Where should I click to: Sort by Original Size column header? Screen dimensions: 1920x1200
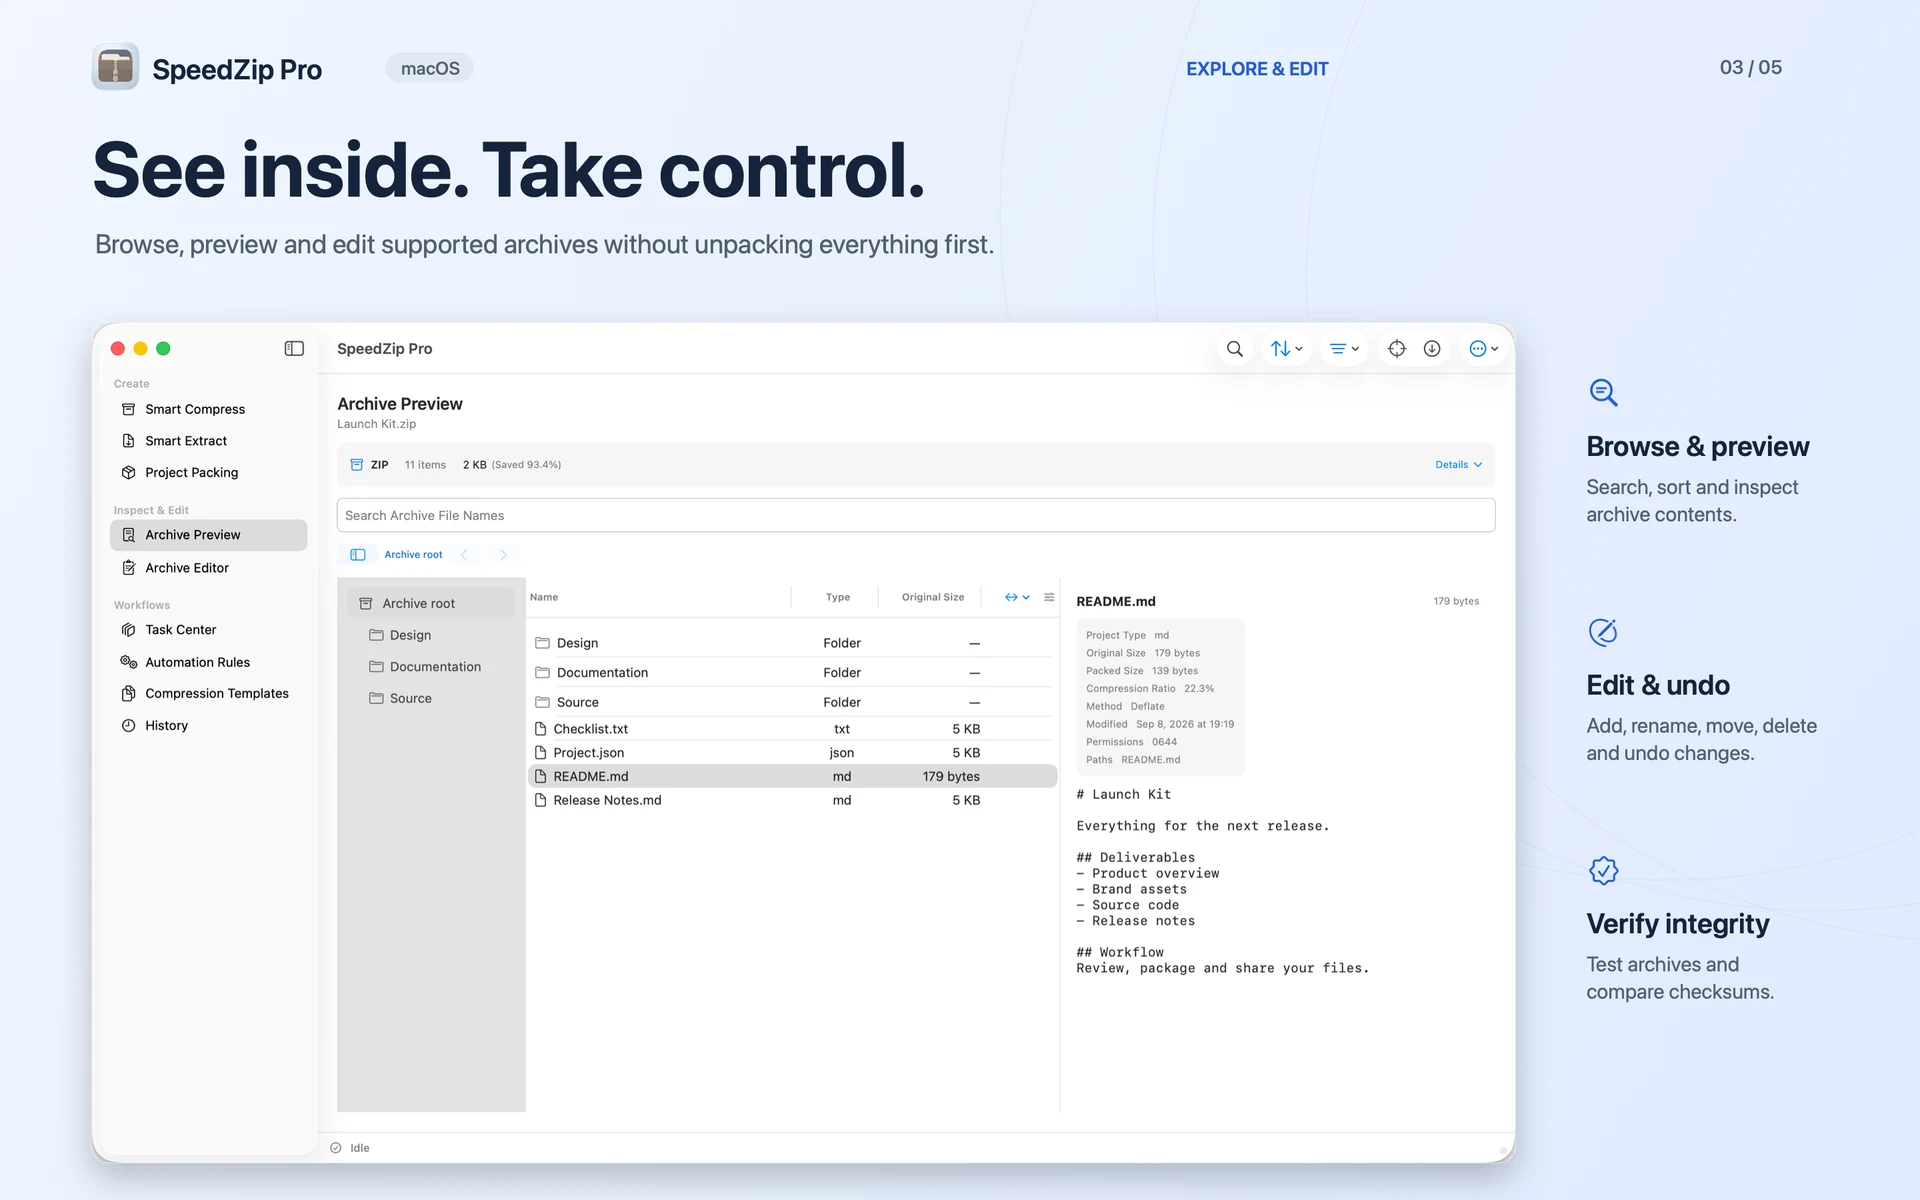click(x=933, y=597)
